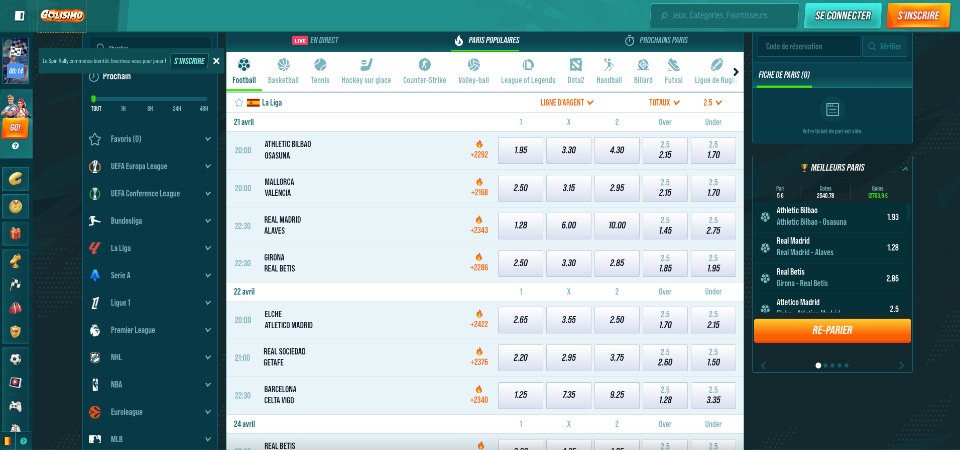This screenshot has height=450, width=960.
Task: Open the Totaux market dropdown
Action: pos(664,103)
